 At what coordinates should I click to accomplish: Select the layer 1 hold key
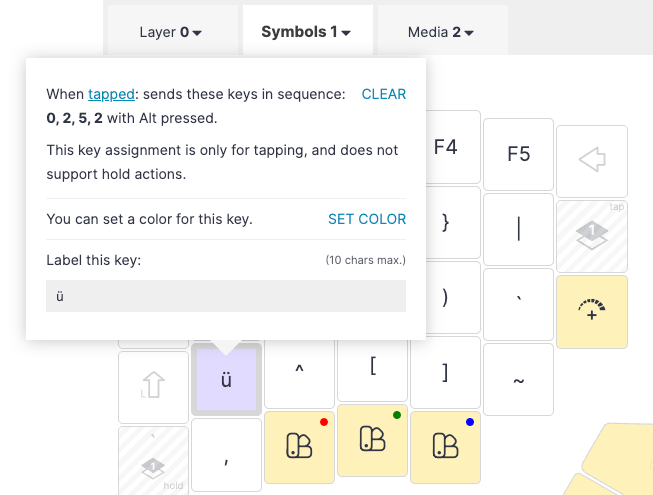[153, 460]
